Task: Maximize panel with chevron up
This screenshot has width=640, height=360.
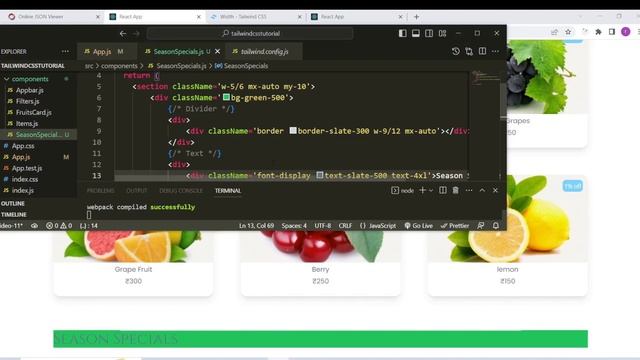Action: 482,190
